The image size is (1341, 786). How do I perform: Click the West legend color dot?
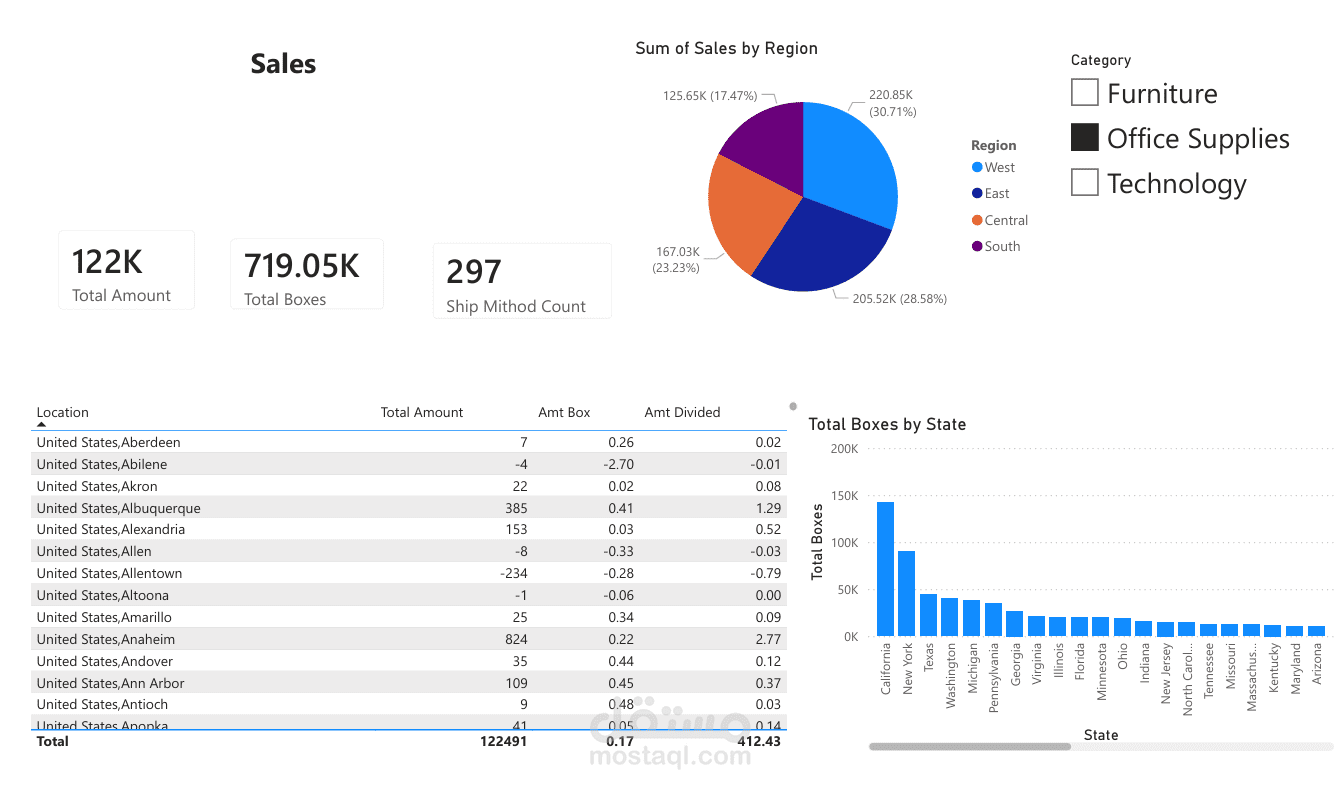(x=977, y=168)
